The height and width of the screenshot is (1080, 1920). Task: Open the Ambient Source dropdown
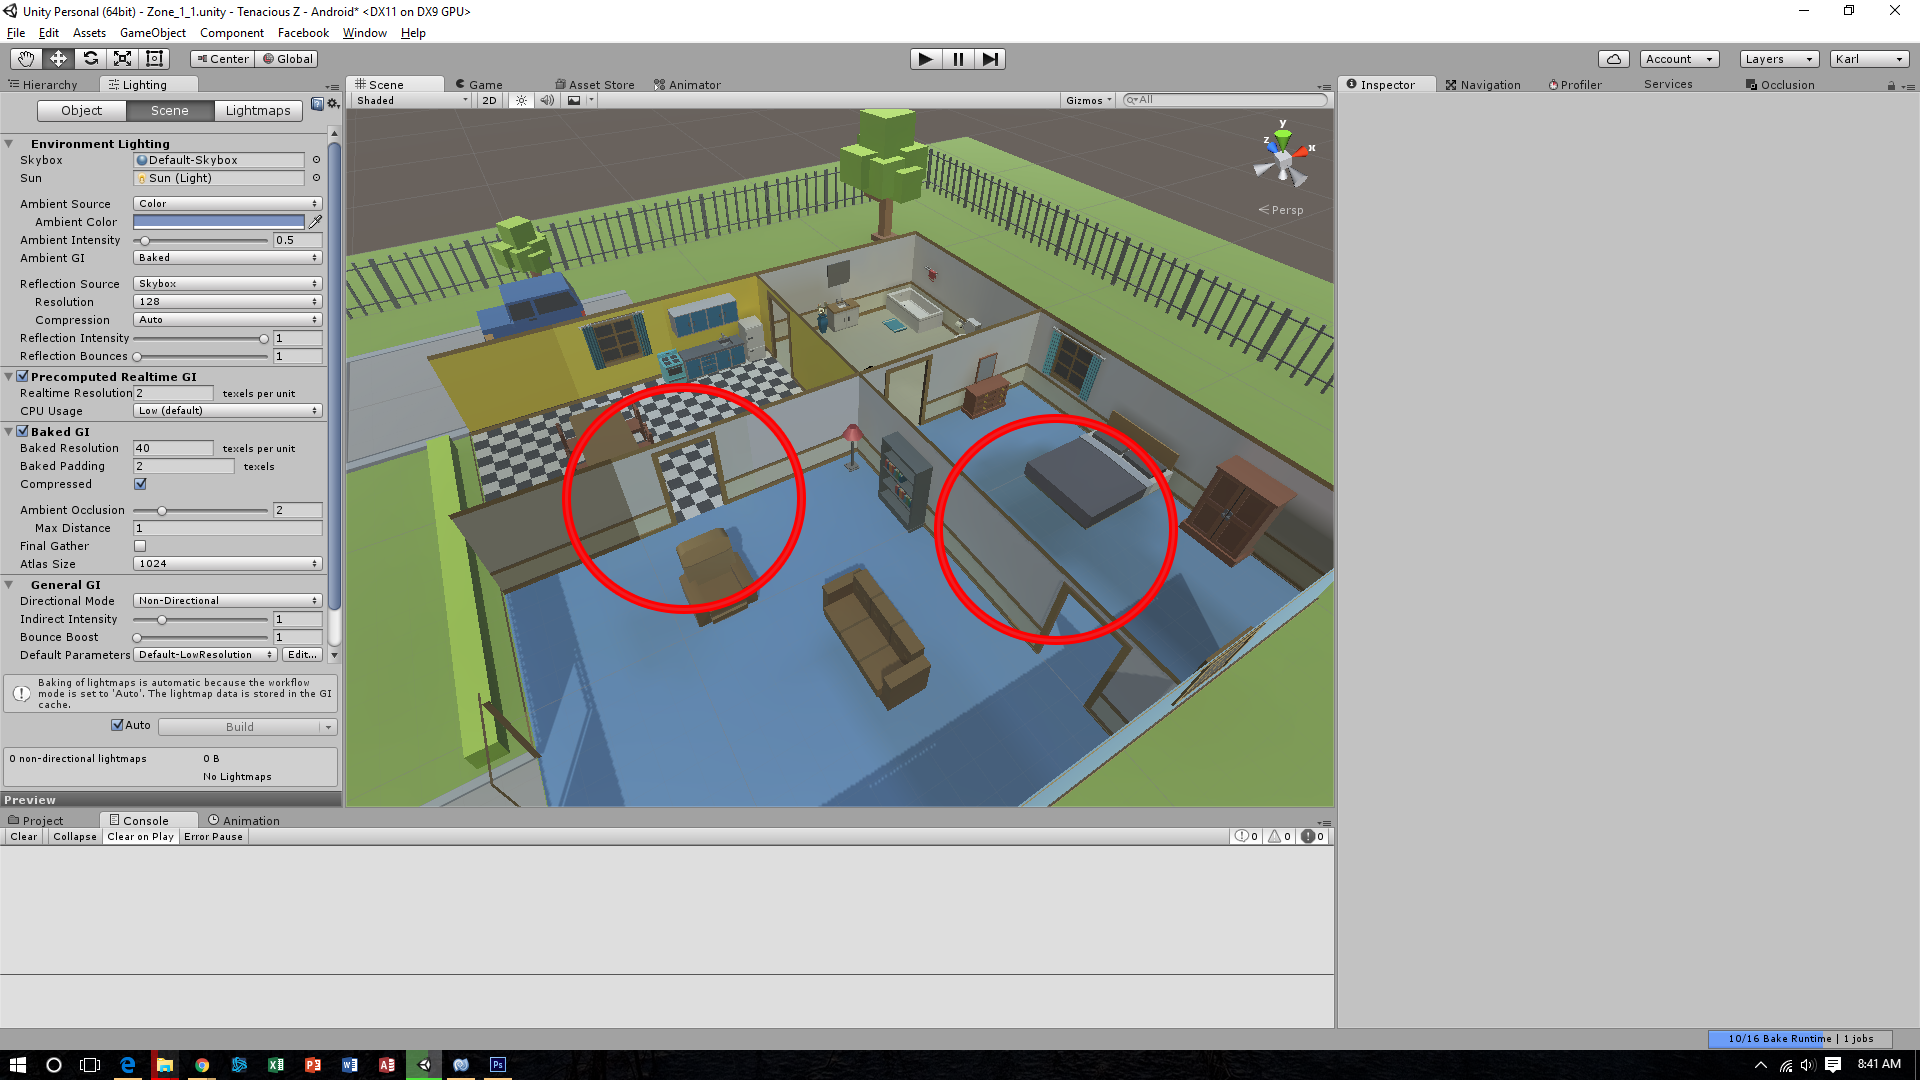(227, 204)
